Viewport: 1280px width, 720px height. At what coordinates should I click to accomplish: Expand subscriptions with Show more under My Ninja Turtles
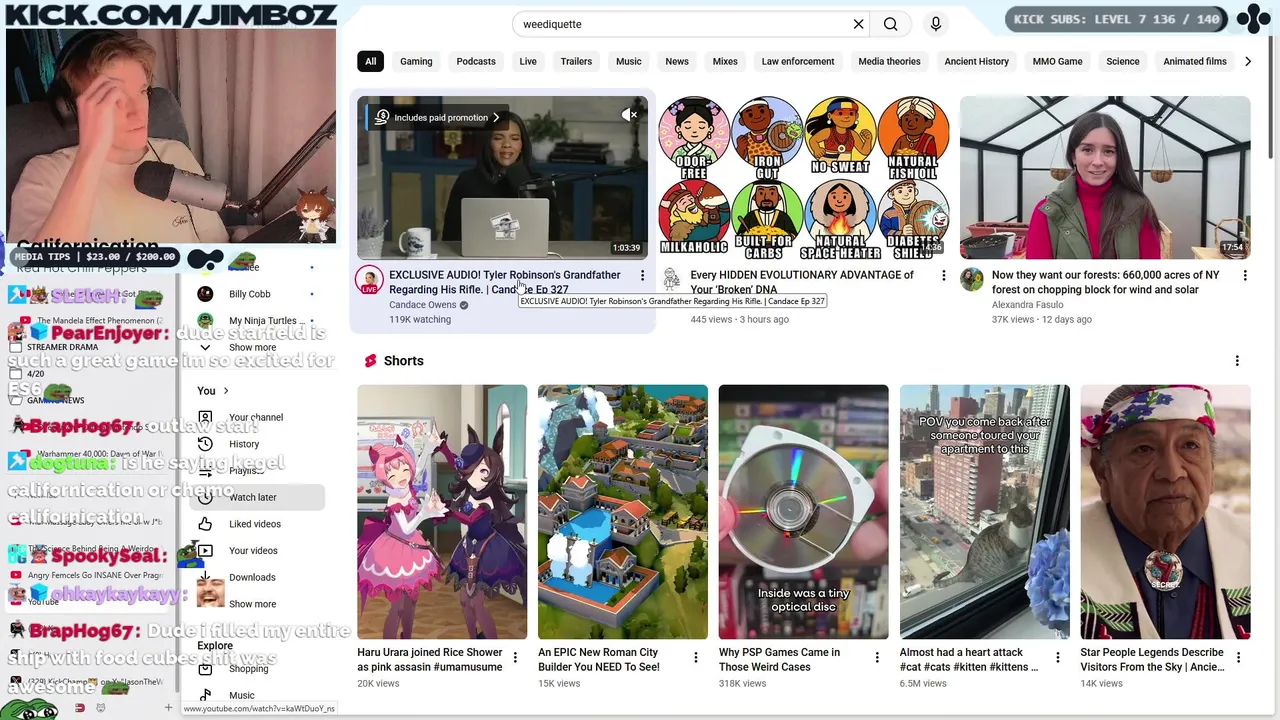point(252,348)
